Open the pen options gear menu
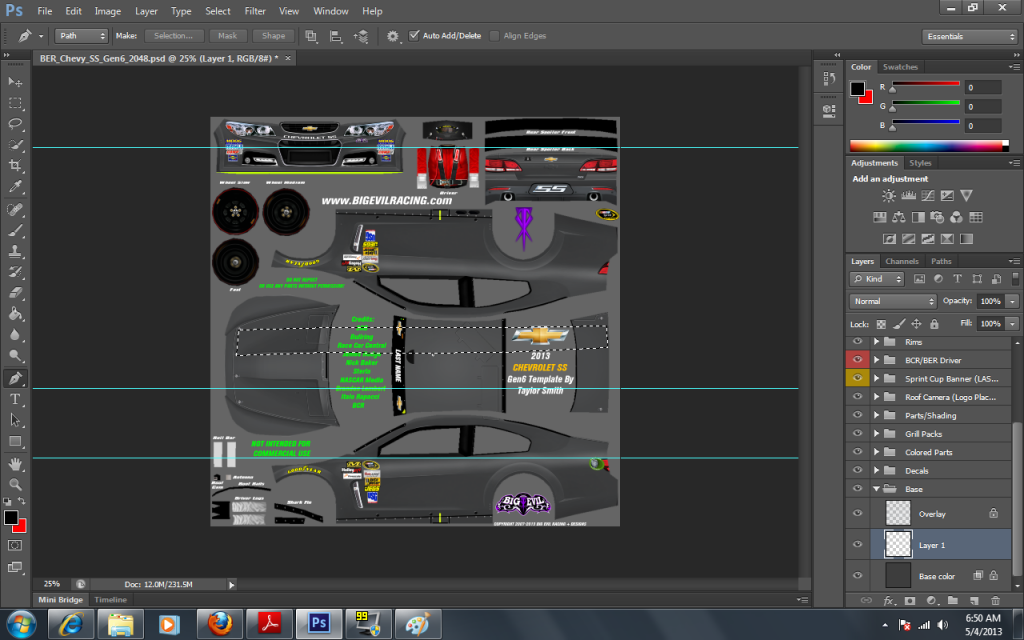The image size is (1024, 640). [392, 37]
